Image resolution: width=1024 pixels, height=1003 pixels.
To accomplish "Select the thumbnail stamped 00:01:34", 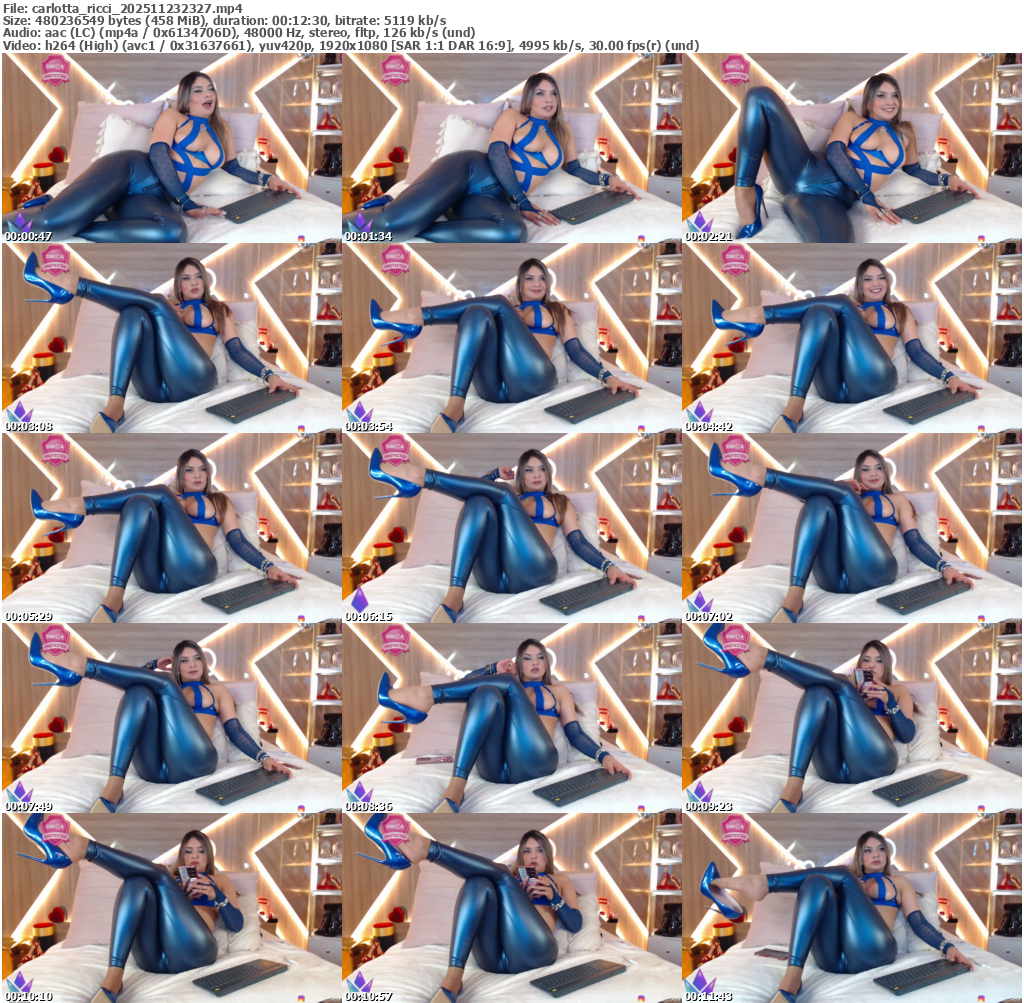I will 512,148.
